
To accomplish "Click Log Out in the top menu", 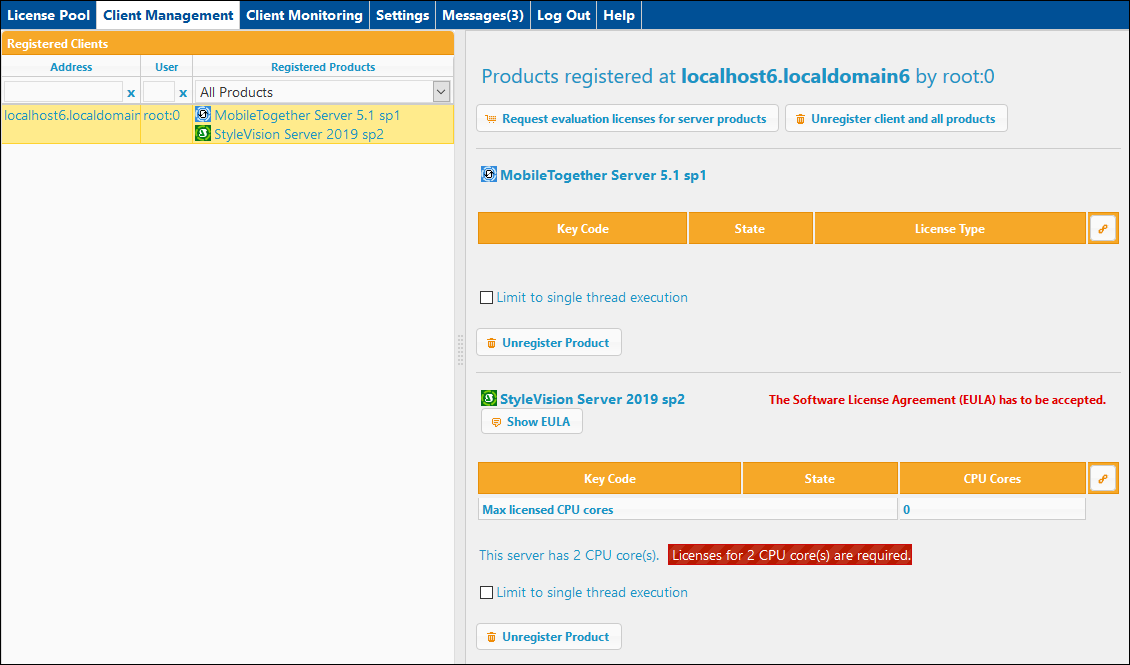I will (564, 15).
